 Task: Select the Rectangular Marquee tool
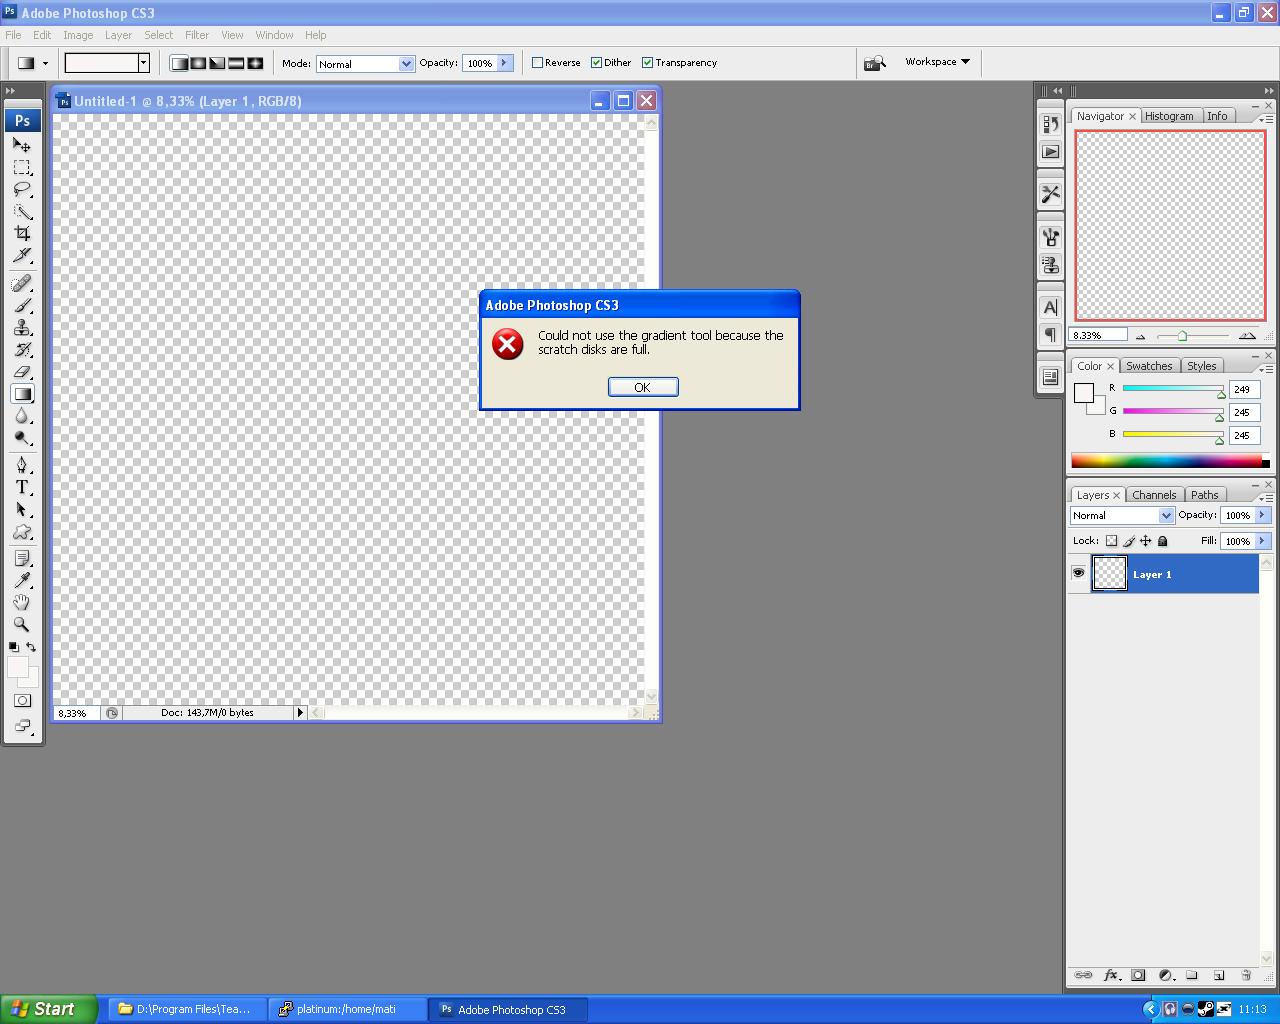(x=21, y=167)
